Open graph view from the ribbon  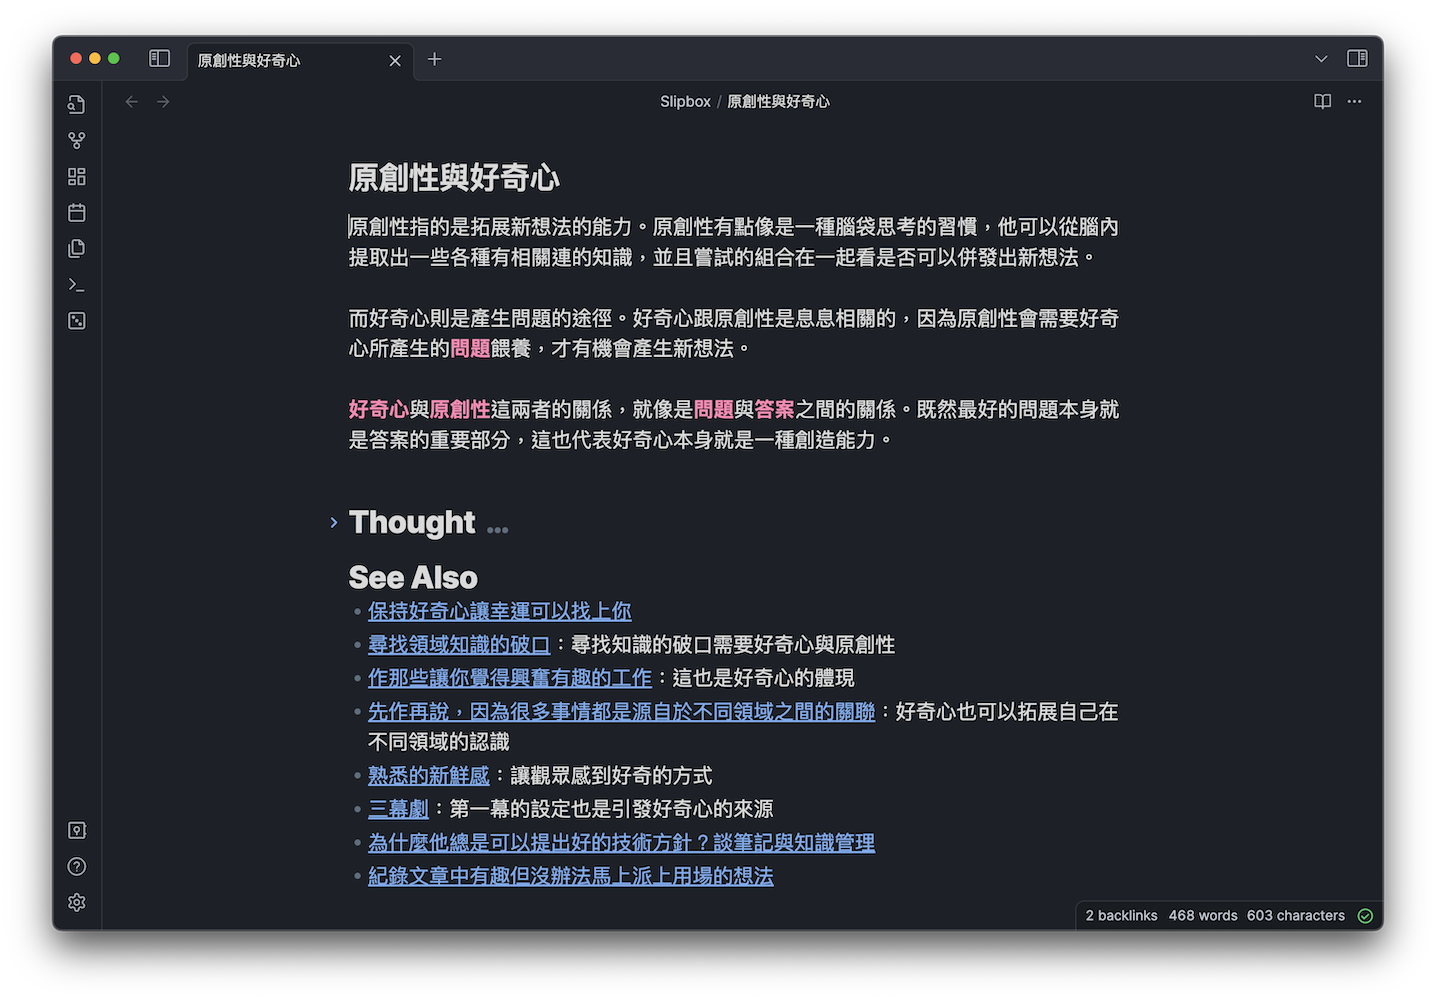[77, 140]
